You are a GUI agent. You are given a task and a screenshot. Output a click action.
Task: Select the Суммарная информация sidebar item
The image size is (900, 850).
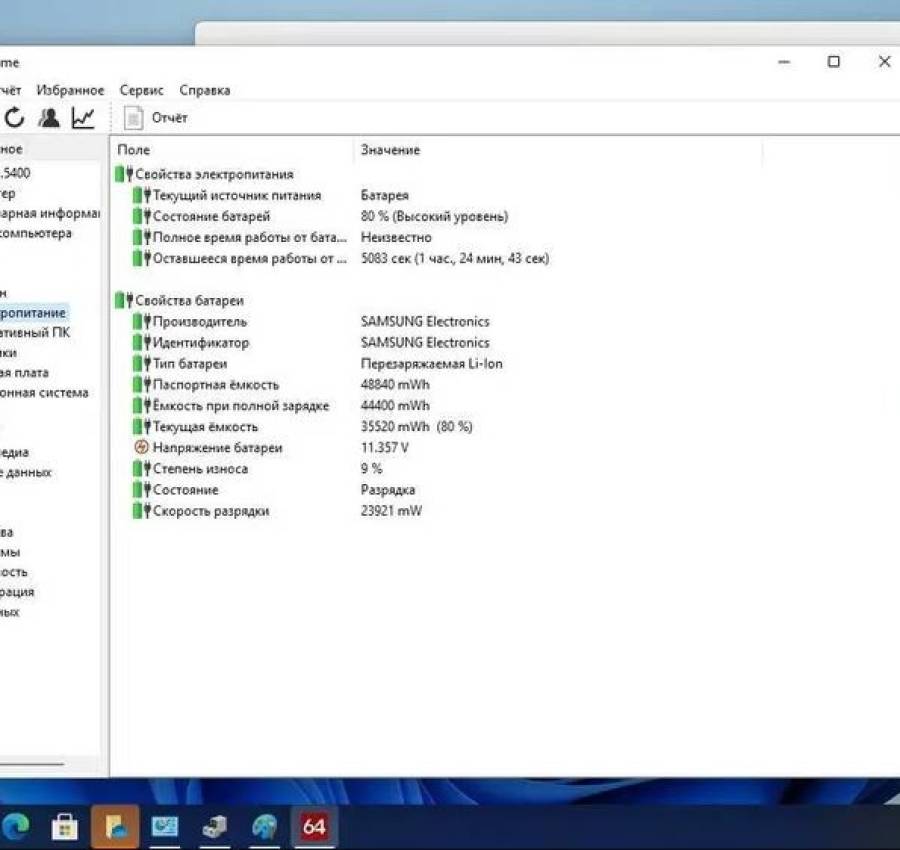(50, 213)
